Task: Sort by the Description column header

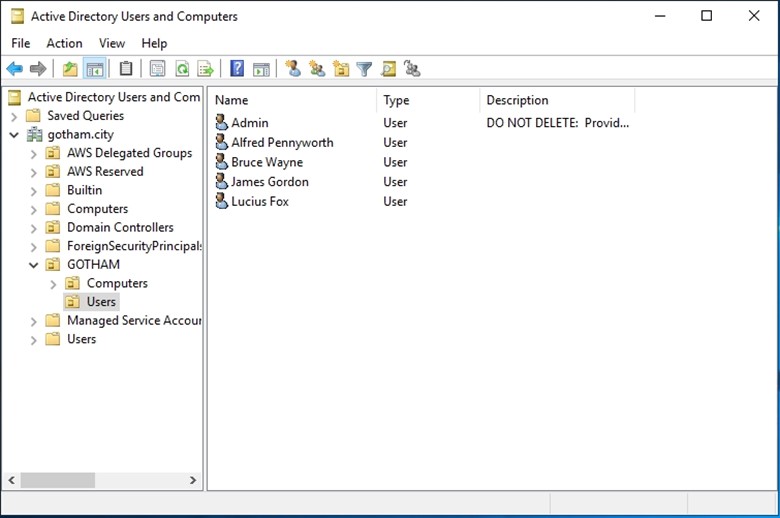Action: pos(558,100)
